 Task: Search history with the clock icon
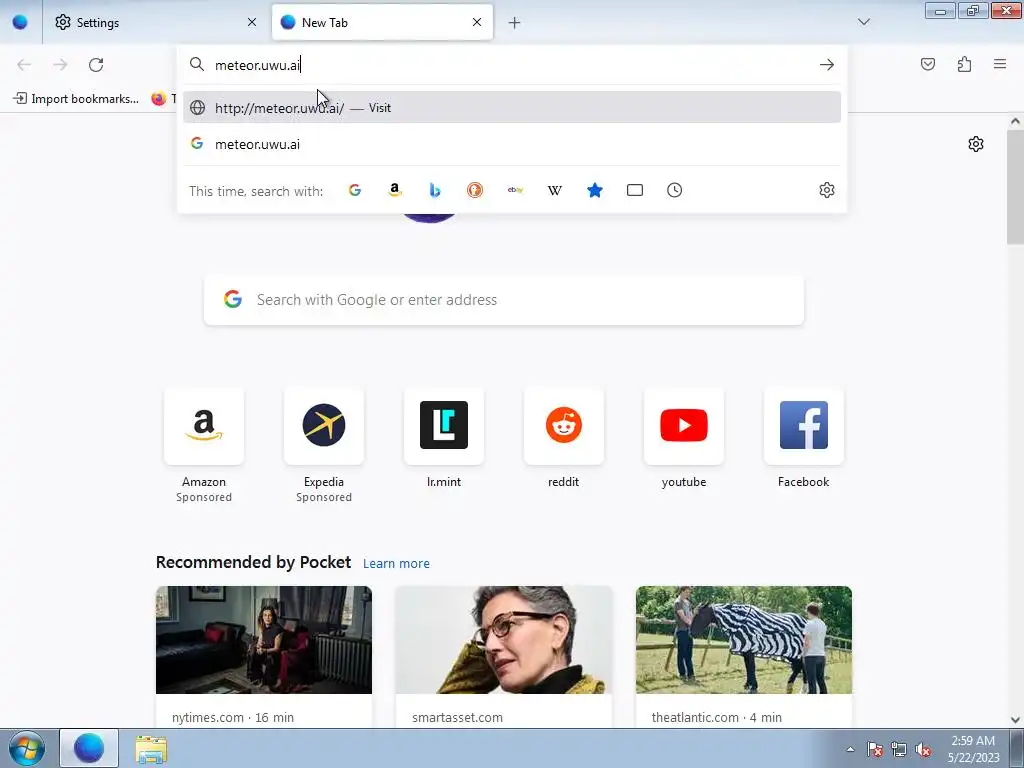(675, 190)
